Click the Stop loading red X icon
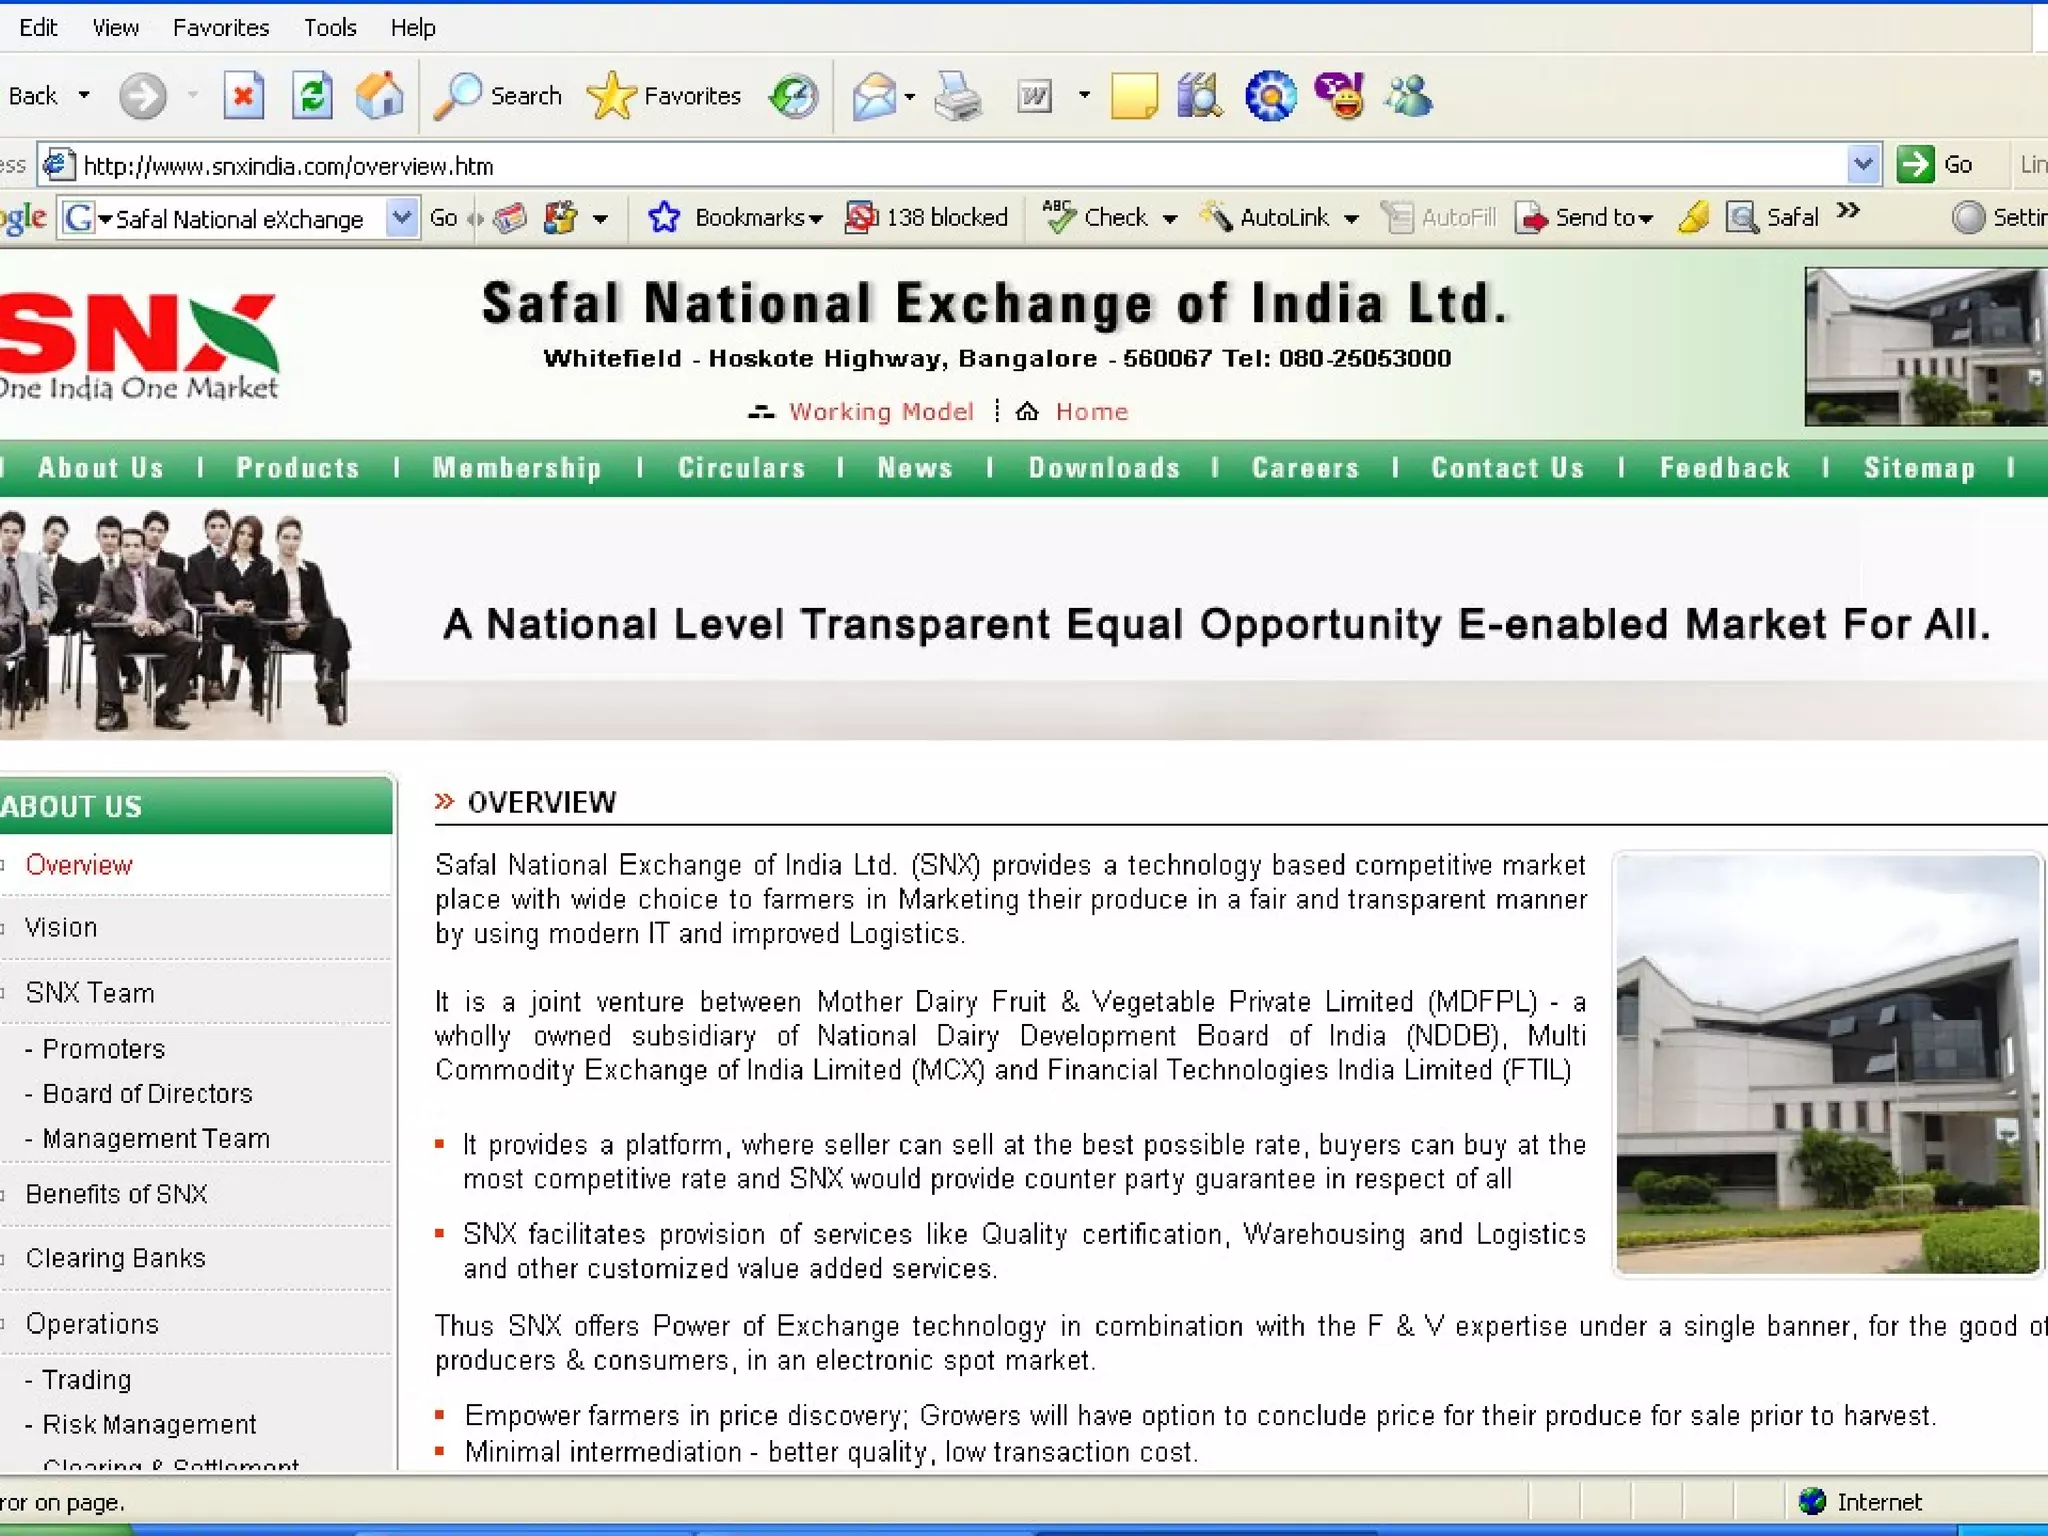Image resolution: width=2048 pixels, height=1536 pixels. pos(243,97)
